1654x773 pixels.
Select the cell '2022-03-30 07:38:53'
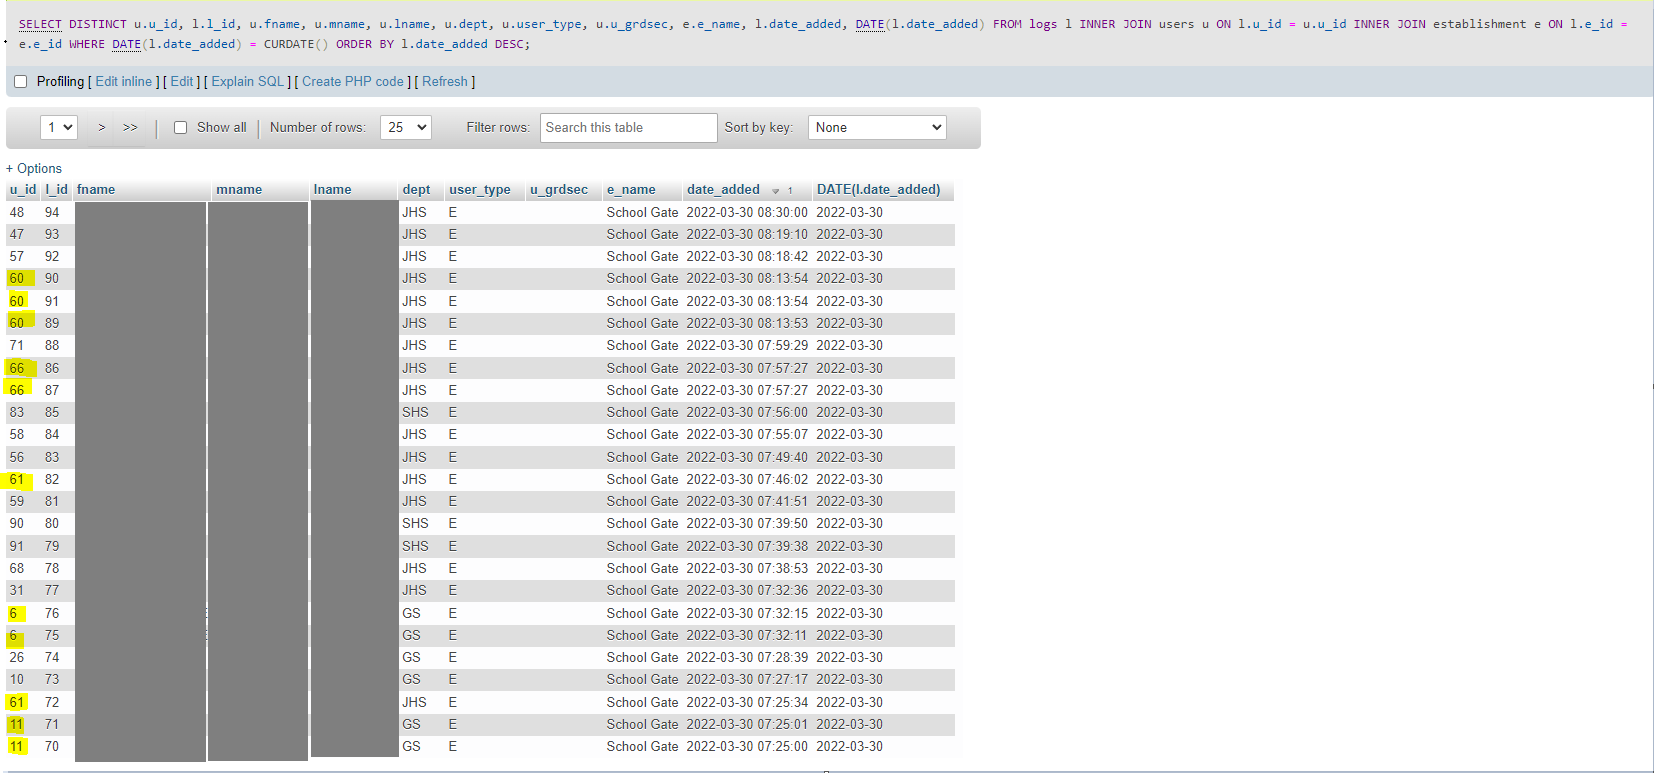747,568
